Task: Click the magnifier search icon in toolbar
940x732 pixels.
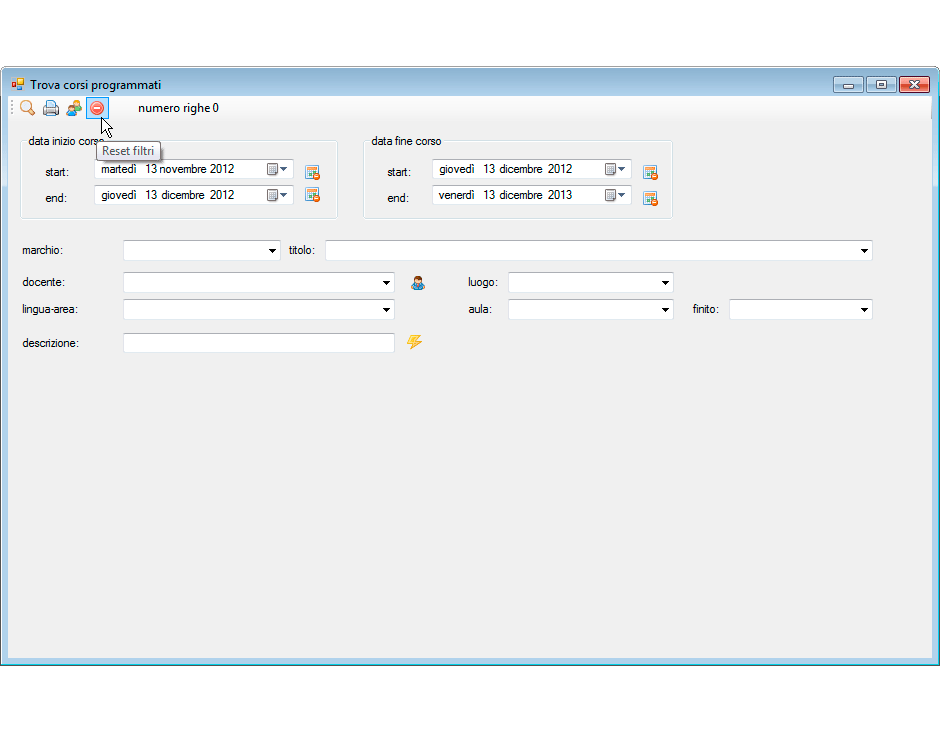Action: 27,108
